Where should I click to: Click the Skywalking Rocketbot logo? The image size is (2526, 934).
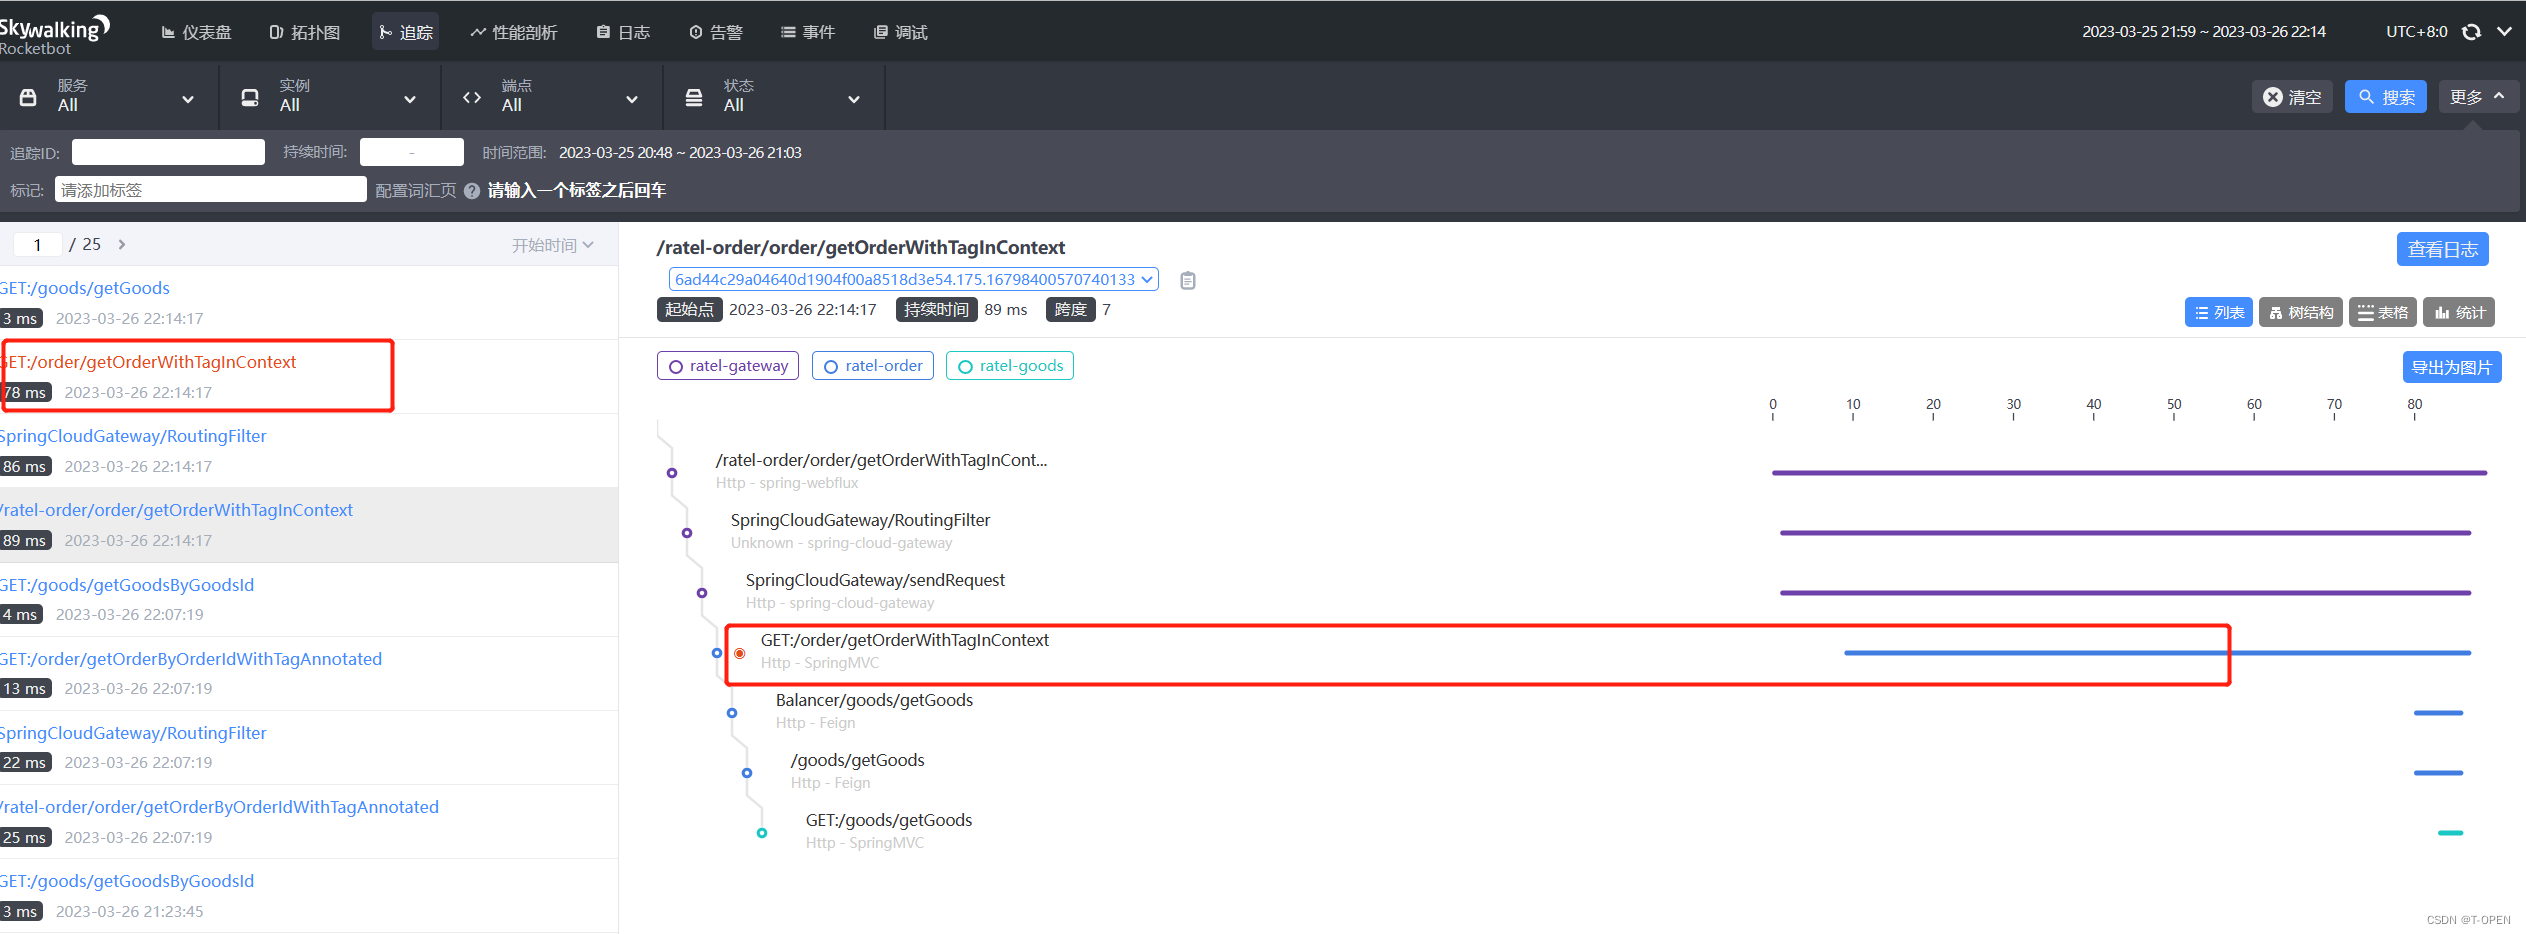point(55,35)
